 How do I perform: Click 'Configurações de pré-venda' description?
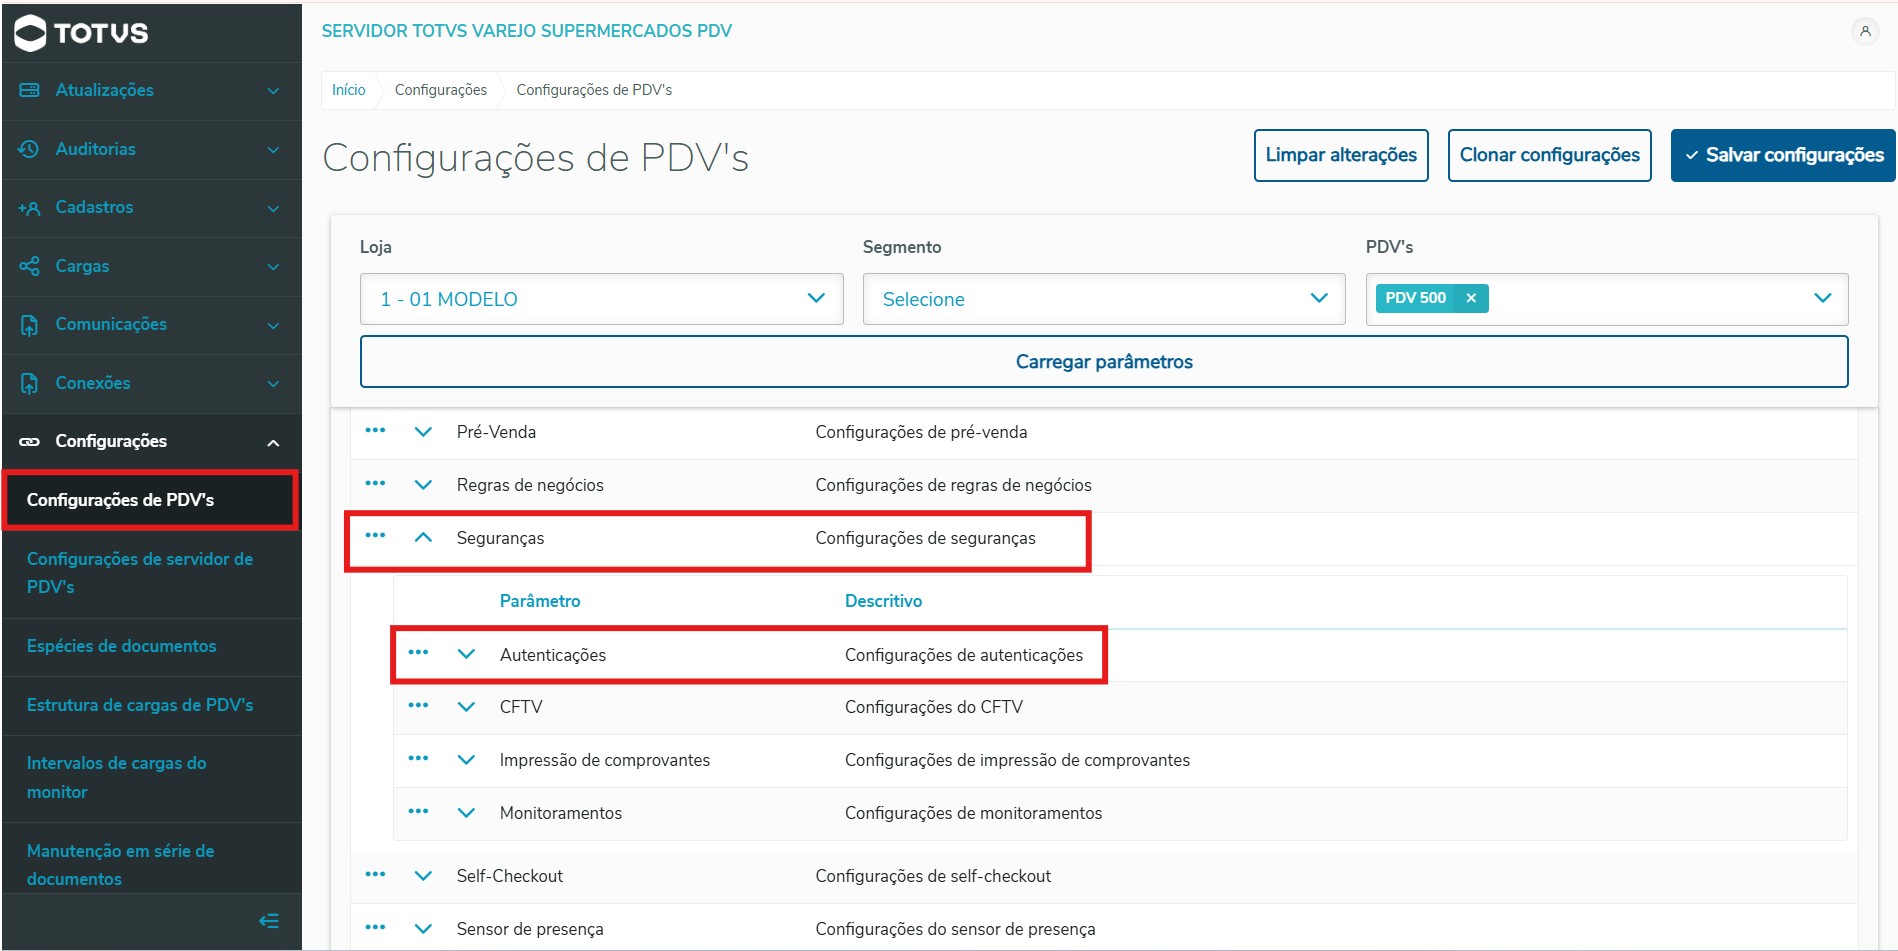click(921, 432)
